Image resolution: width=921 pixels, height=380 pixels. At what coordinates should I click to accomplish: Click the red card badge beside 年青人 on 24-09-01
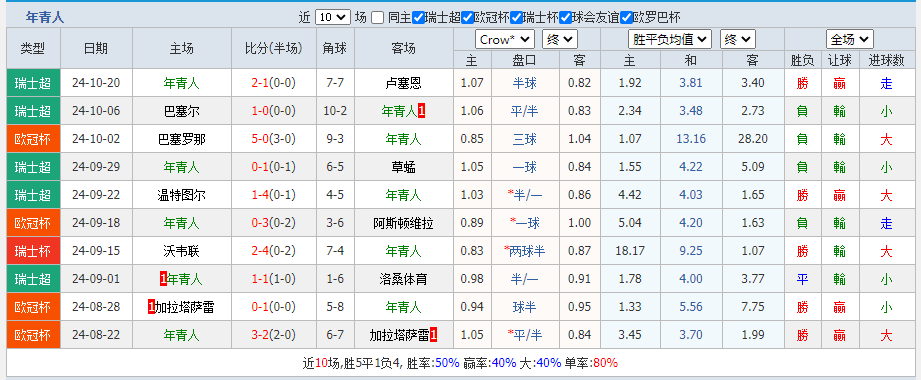pyautogui.click(x=164, y=279)
